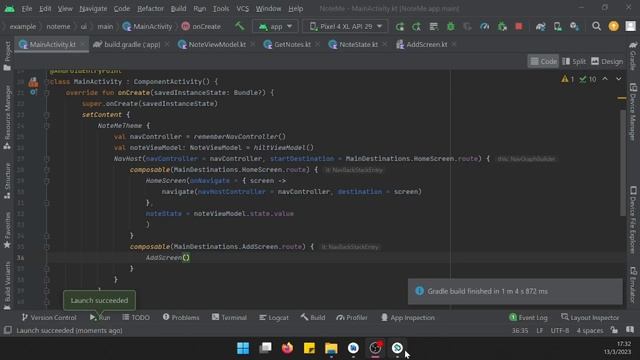
Task: Click Sync Project with Gradle Files icon
Action: pos(540,27)
